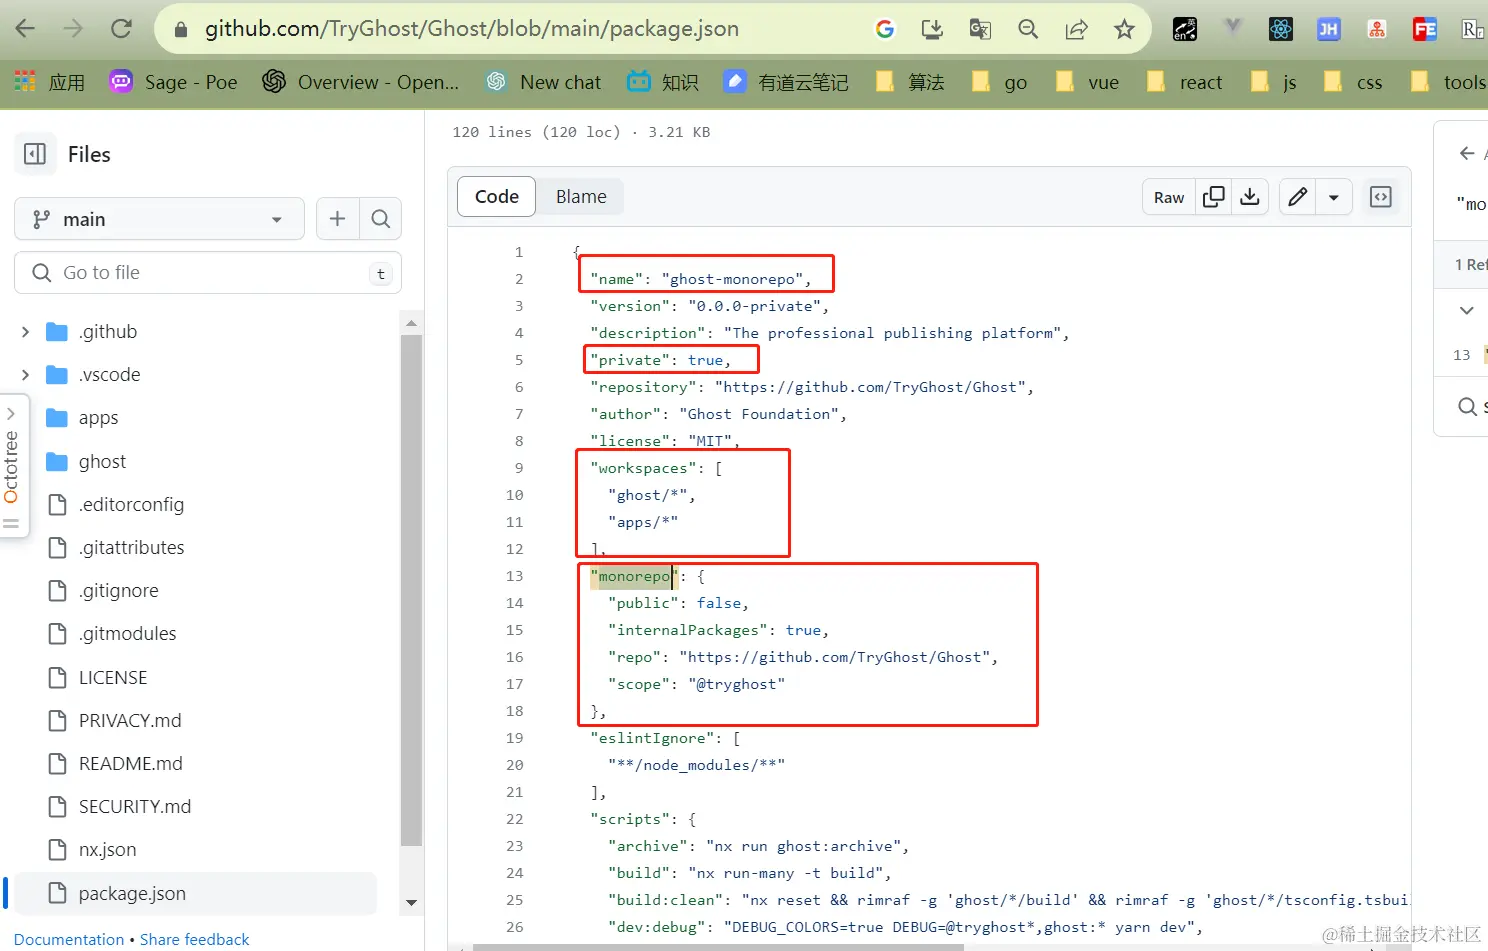Open more edit options dropdown arrow

[x=1334, y=197]
